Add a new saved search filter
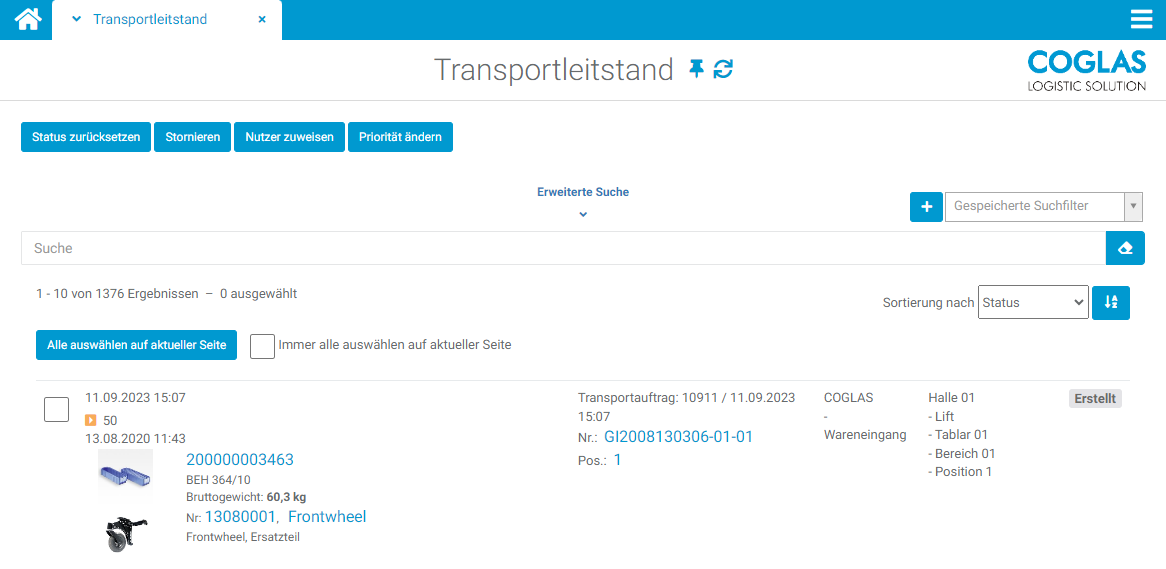This screenshot has width=1166, height=569. pyautogui.click(x=926, y=207)
